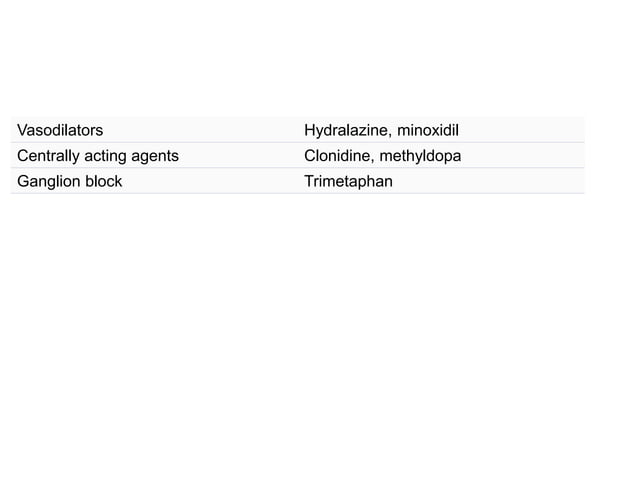This screenshot has width=638, height=478.
Task: Click the word "acting" in the table
Action: click(x=108, y=156)
